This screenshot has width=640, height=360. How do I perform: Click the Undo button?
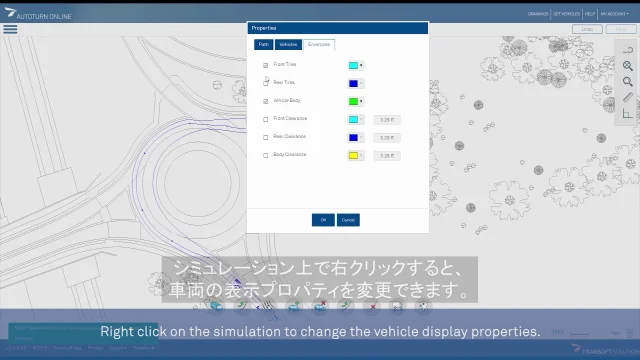pos(587,29)
